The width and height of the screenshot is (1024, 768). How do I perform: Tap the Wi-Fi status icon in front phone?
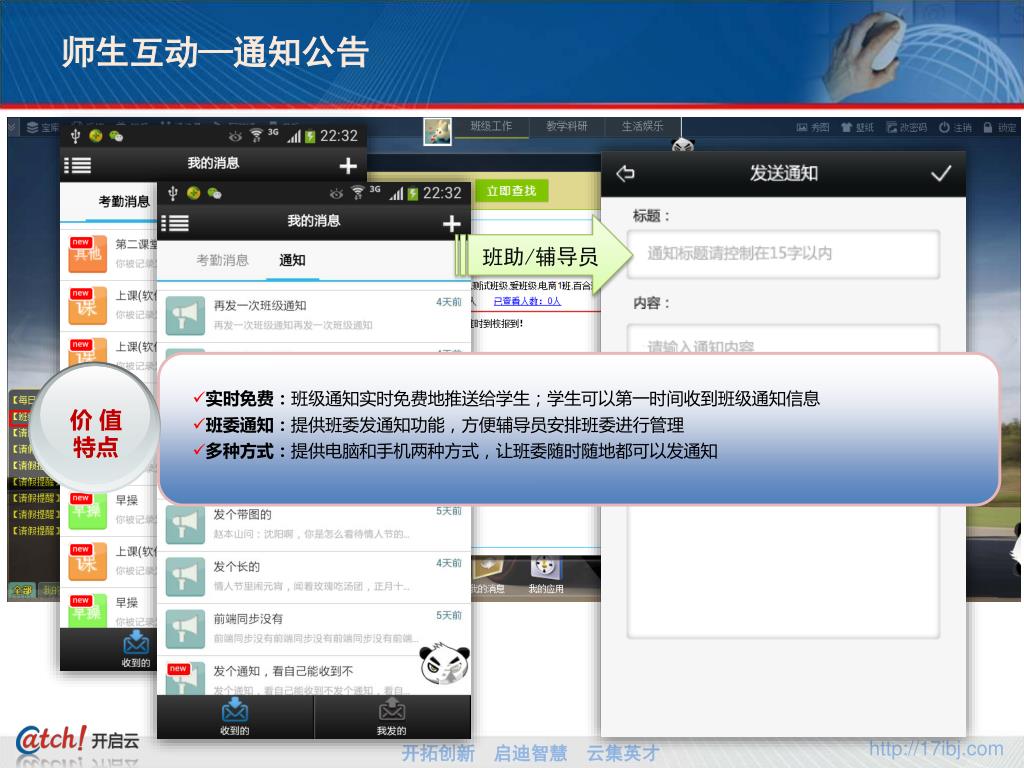tap(357, 193)
